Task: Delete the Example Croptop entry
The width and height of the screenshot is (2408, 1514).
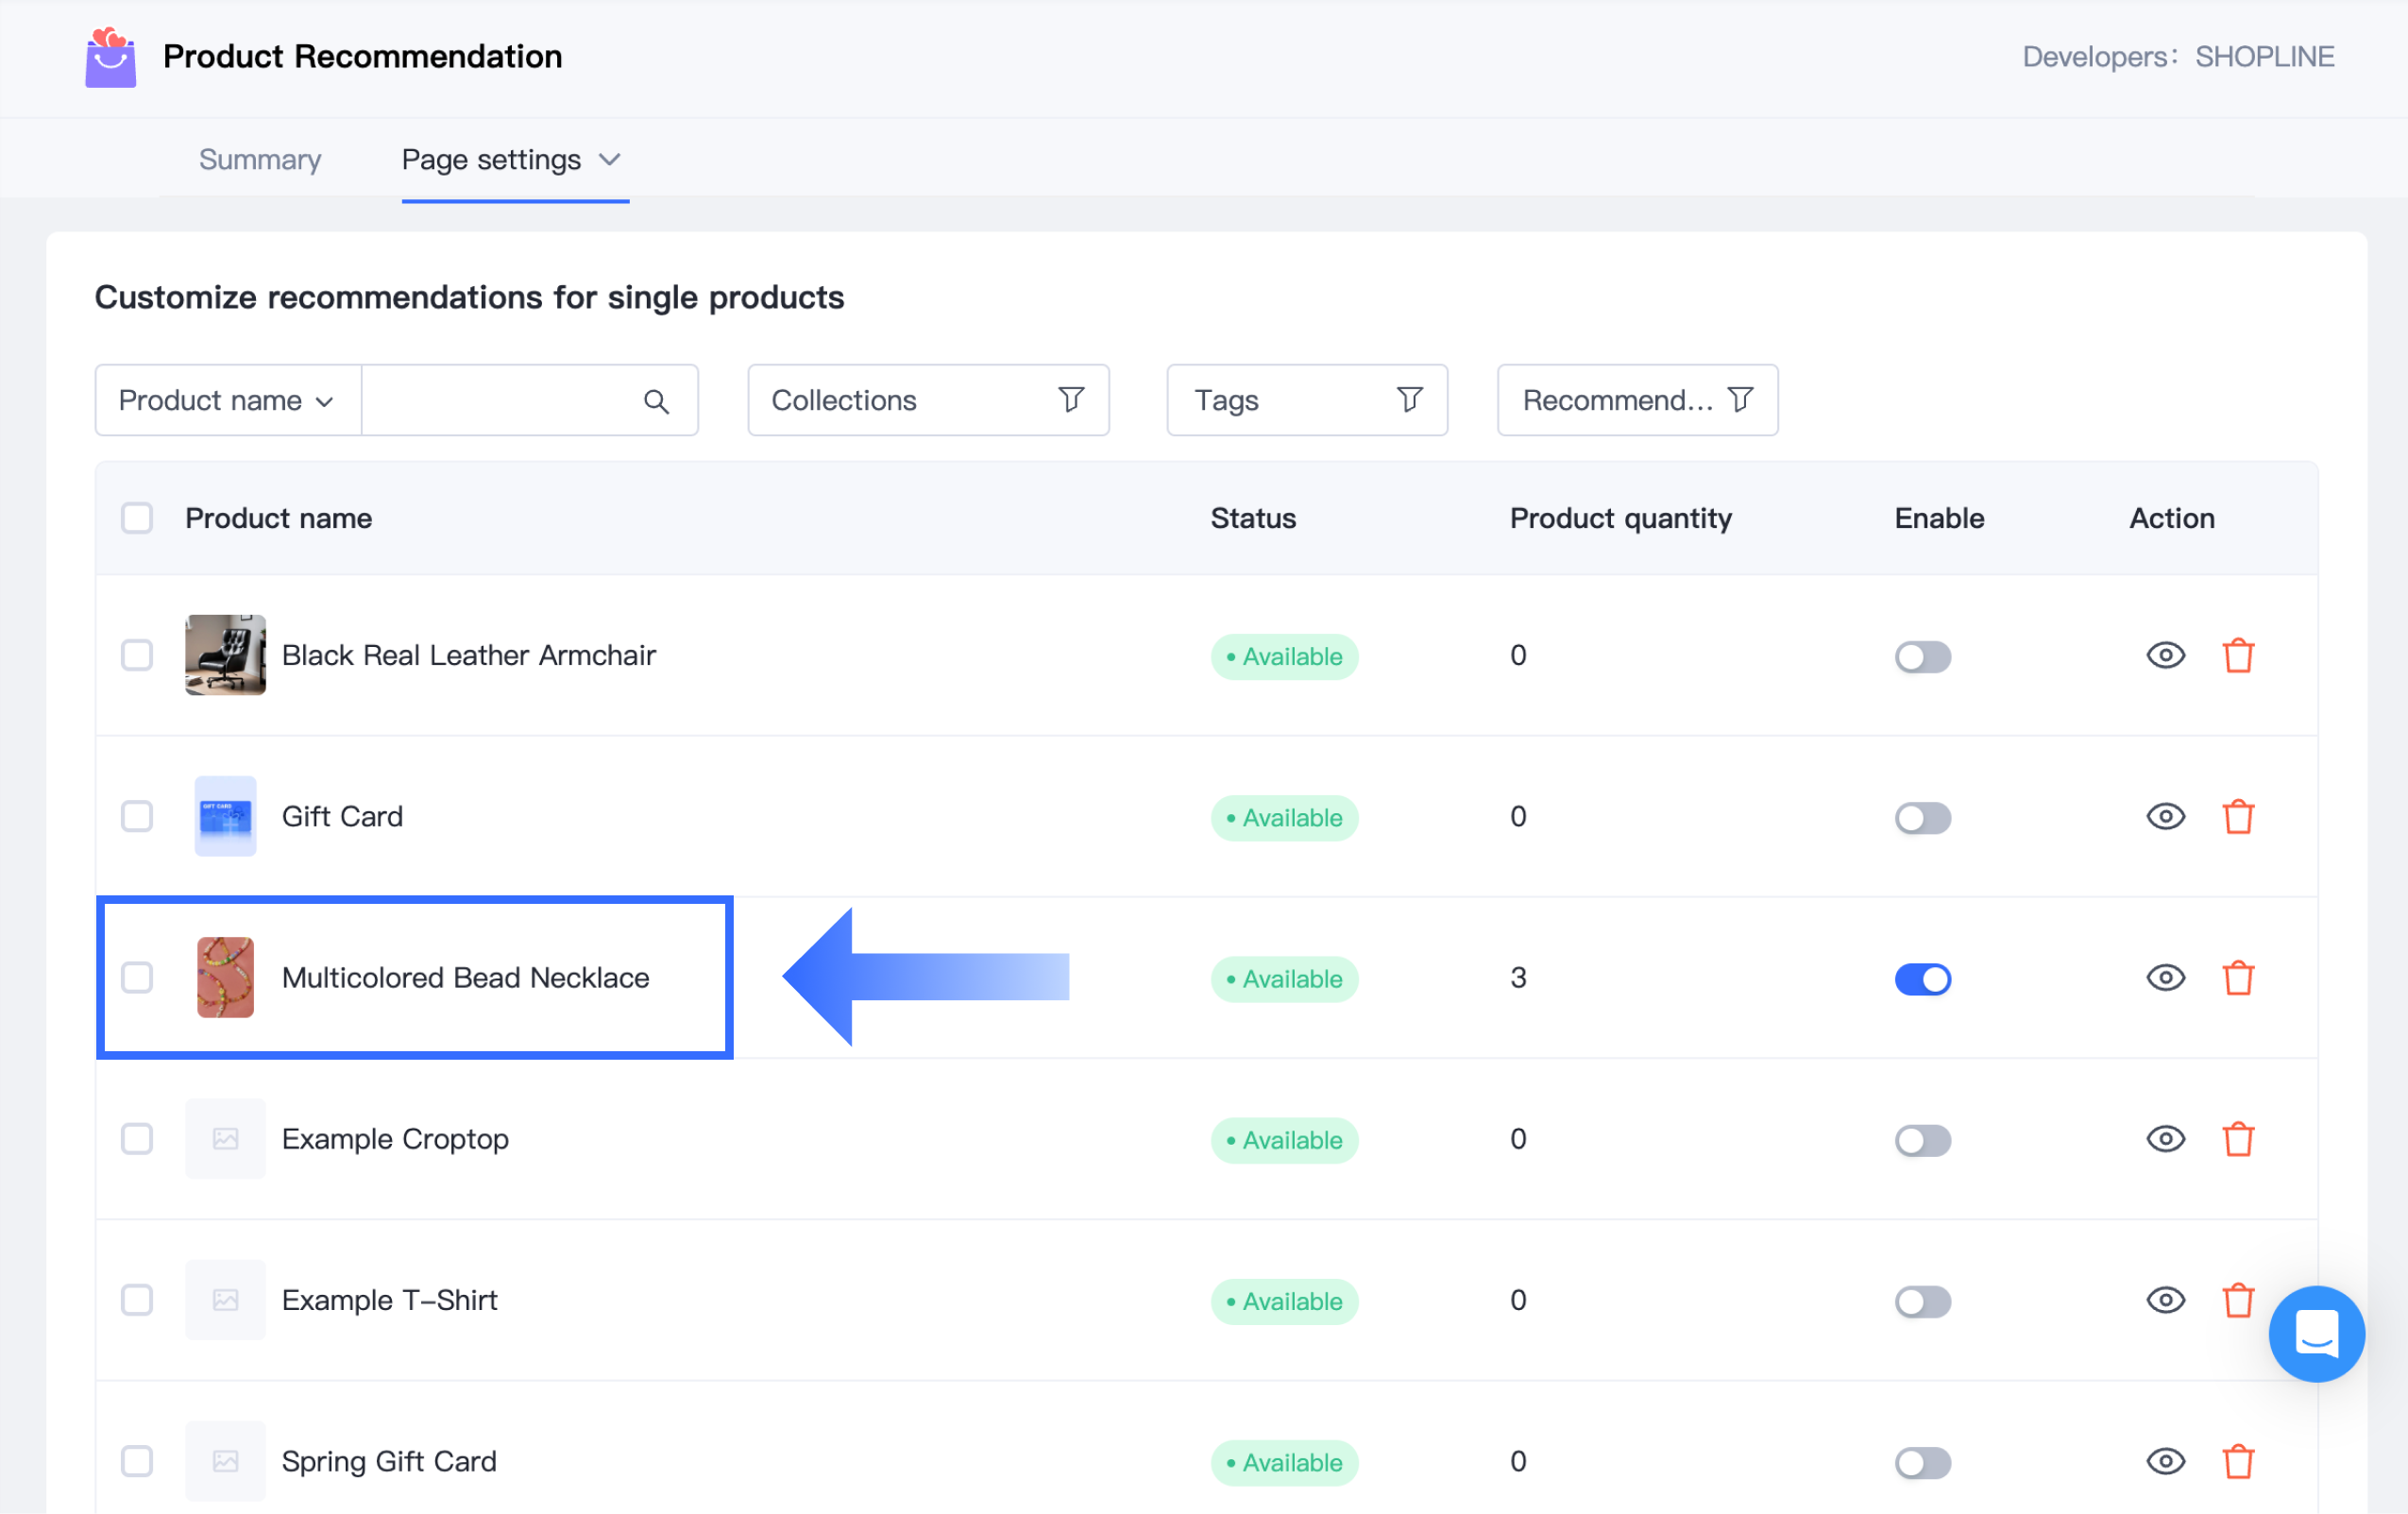Action: click(x=2238, y=1139)
